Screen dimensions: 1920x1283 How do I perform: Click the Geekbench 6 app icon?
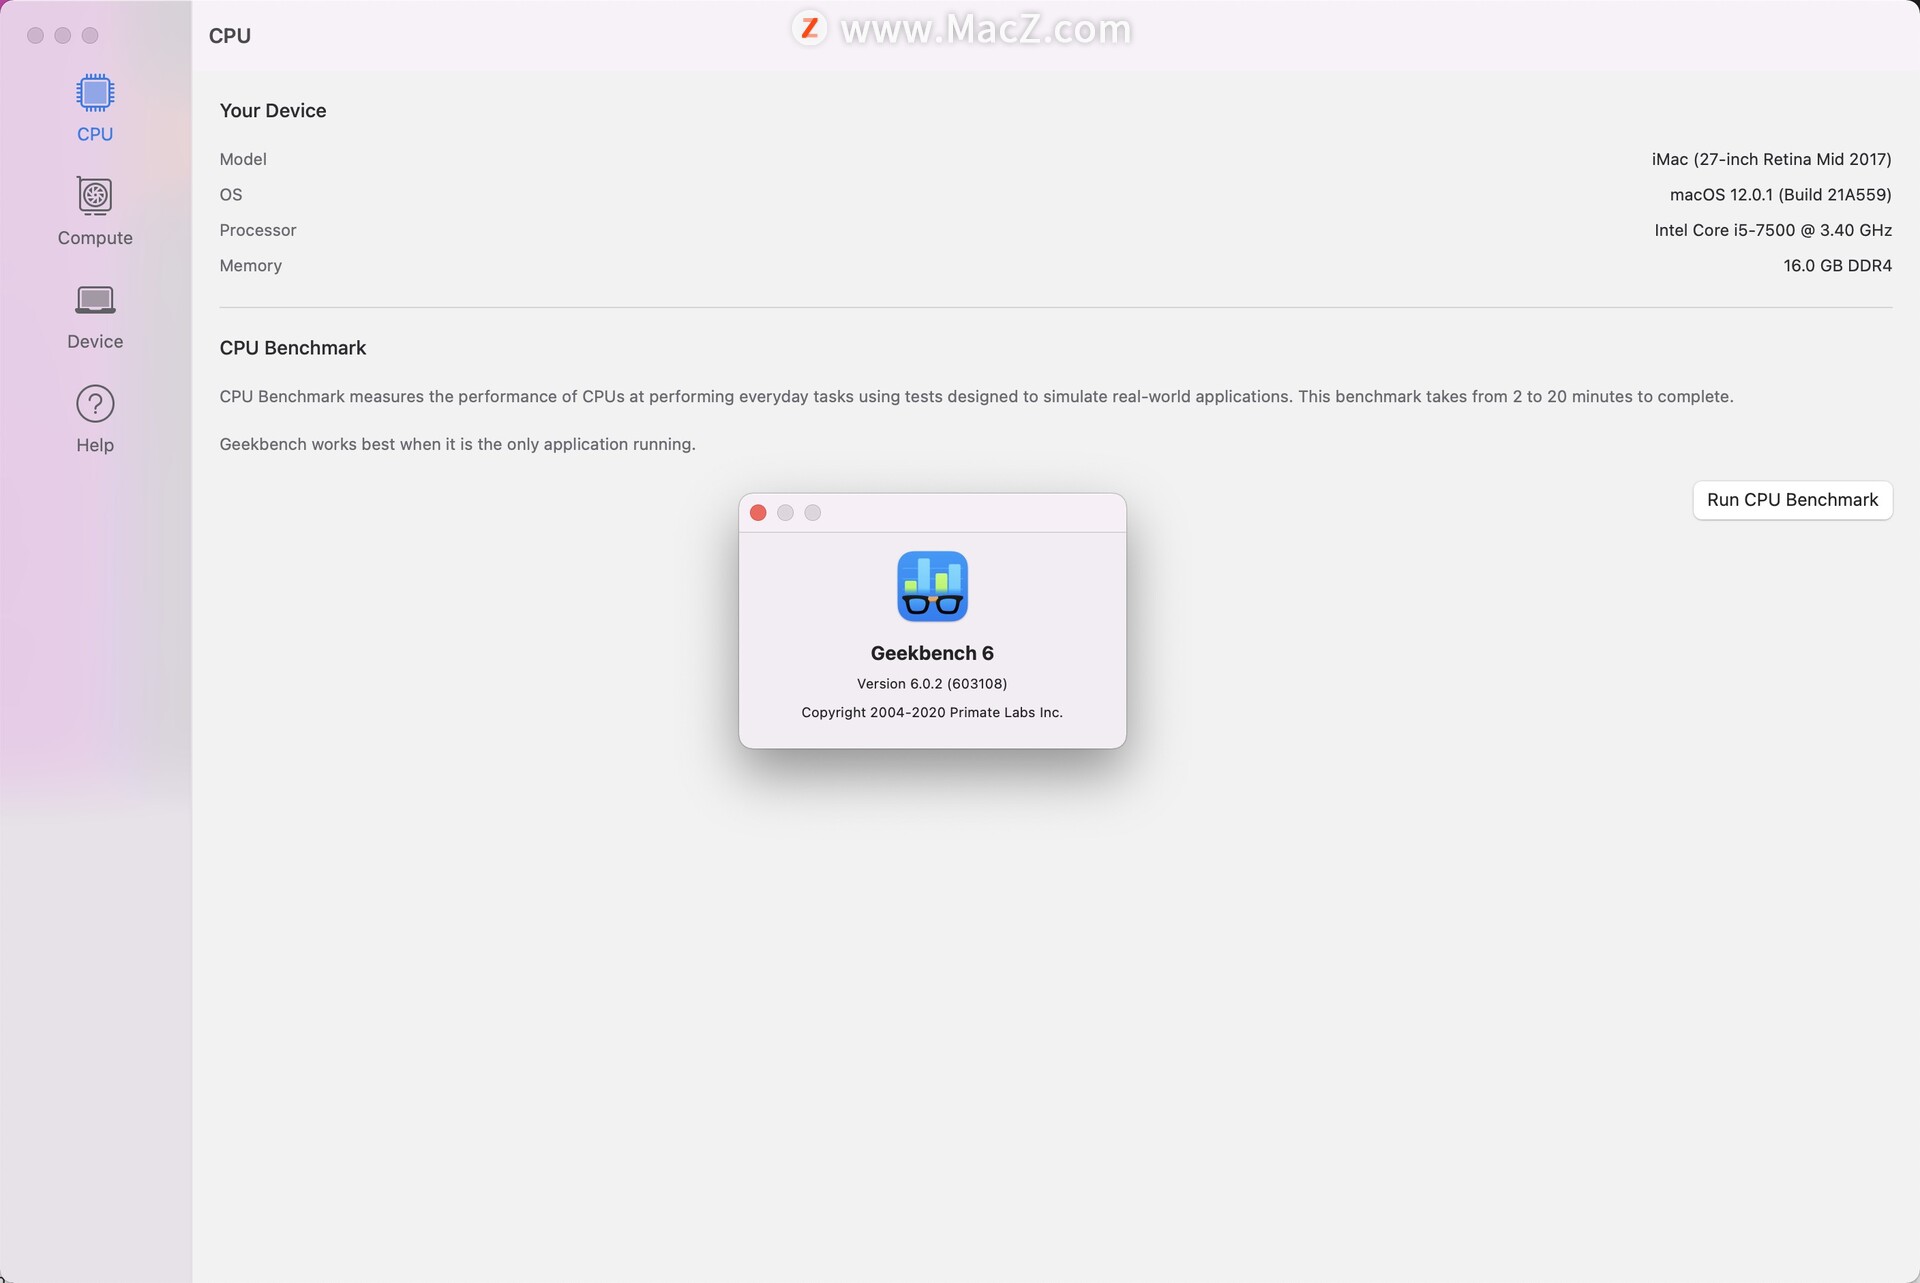[x=932, y=586]
